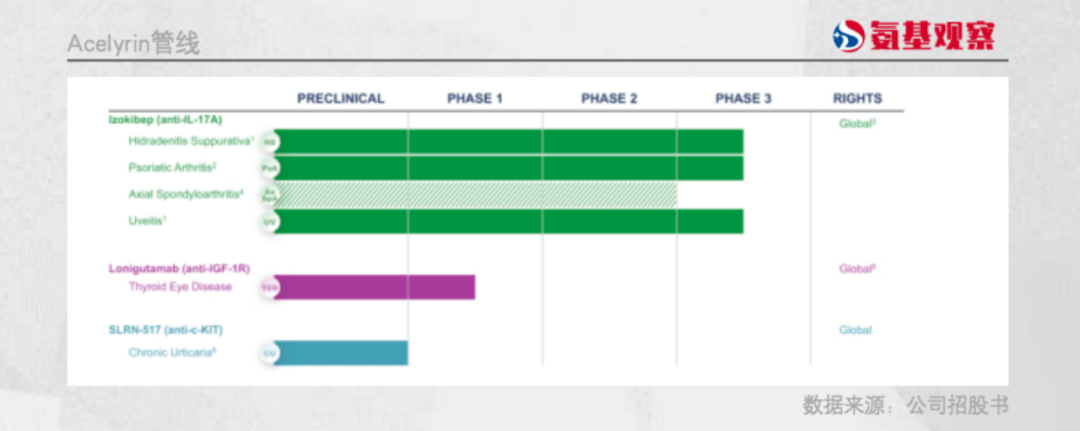Click the red and blue logo icon
The width and height of the screenshot is (1080, 431).
coord(847,38)
